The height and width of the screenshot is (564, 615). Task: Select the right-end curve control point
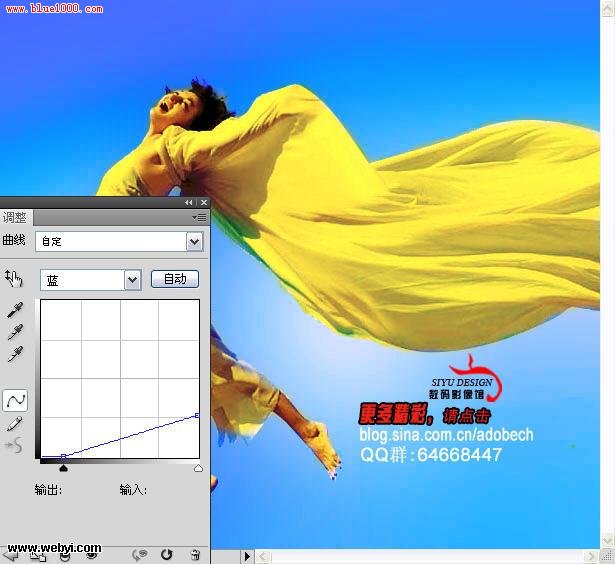[197, 415]
